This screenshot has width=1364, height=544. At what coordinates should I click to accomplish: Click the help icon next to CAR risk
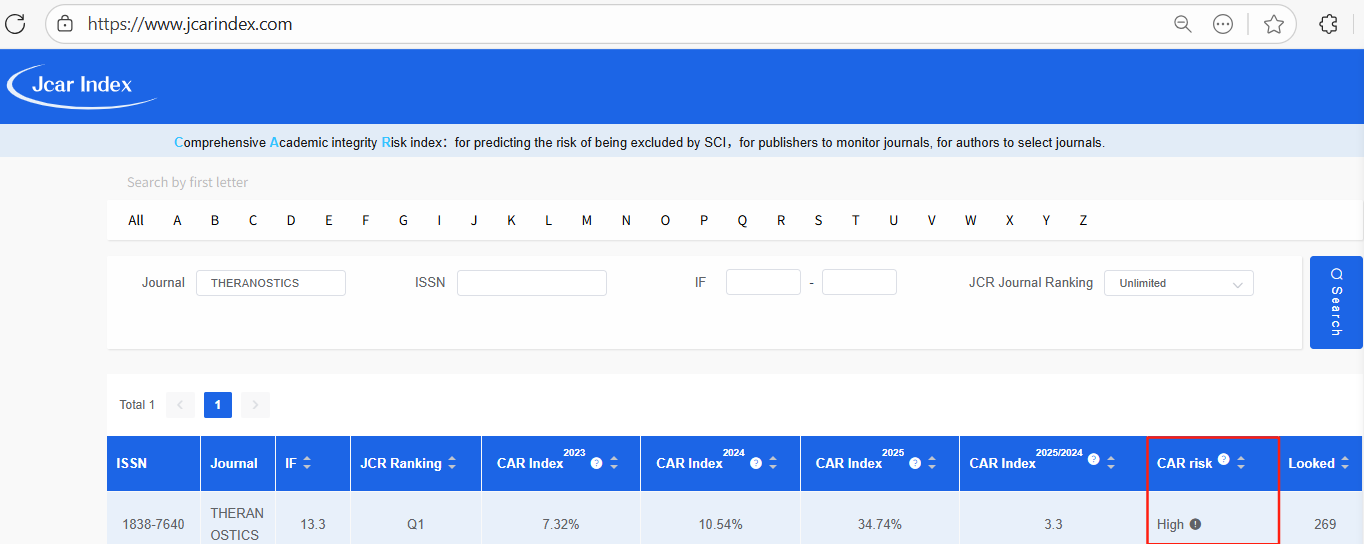tap(1223, 459)
